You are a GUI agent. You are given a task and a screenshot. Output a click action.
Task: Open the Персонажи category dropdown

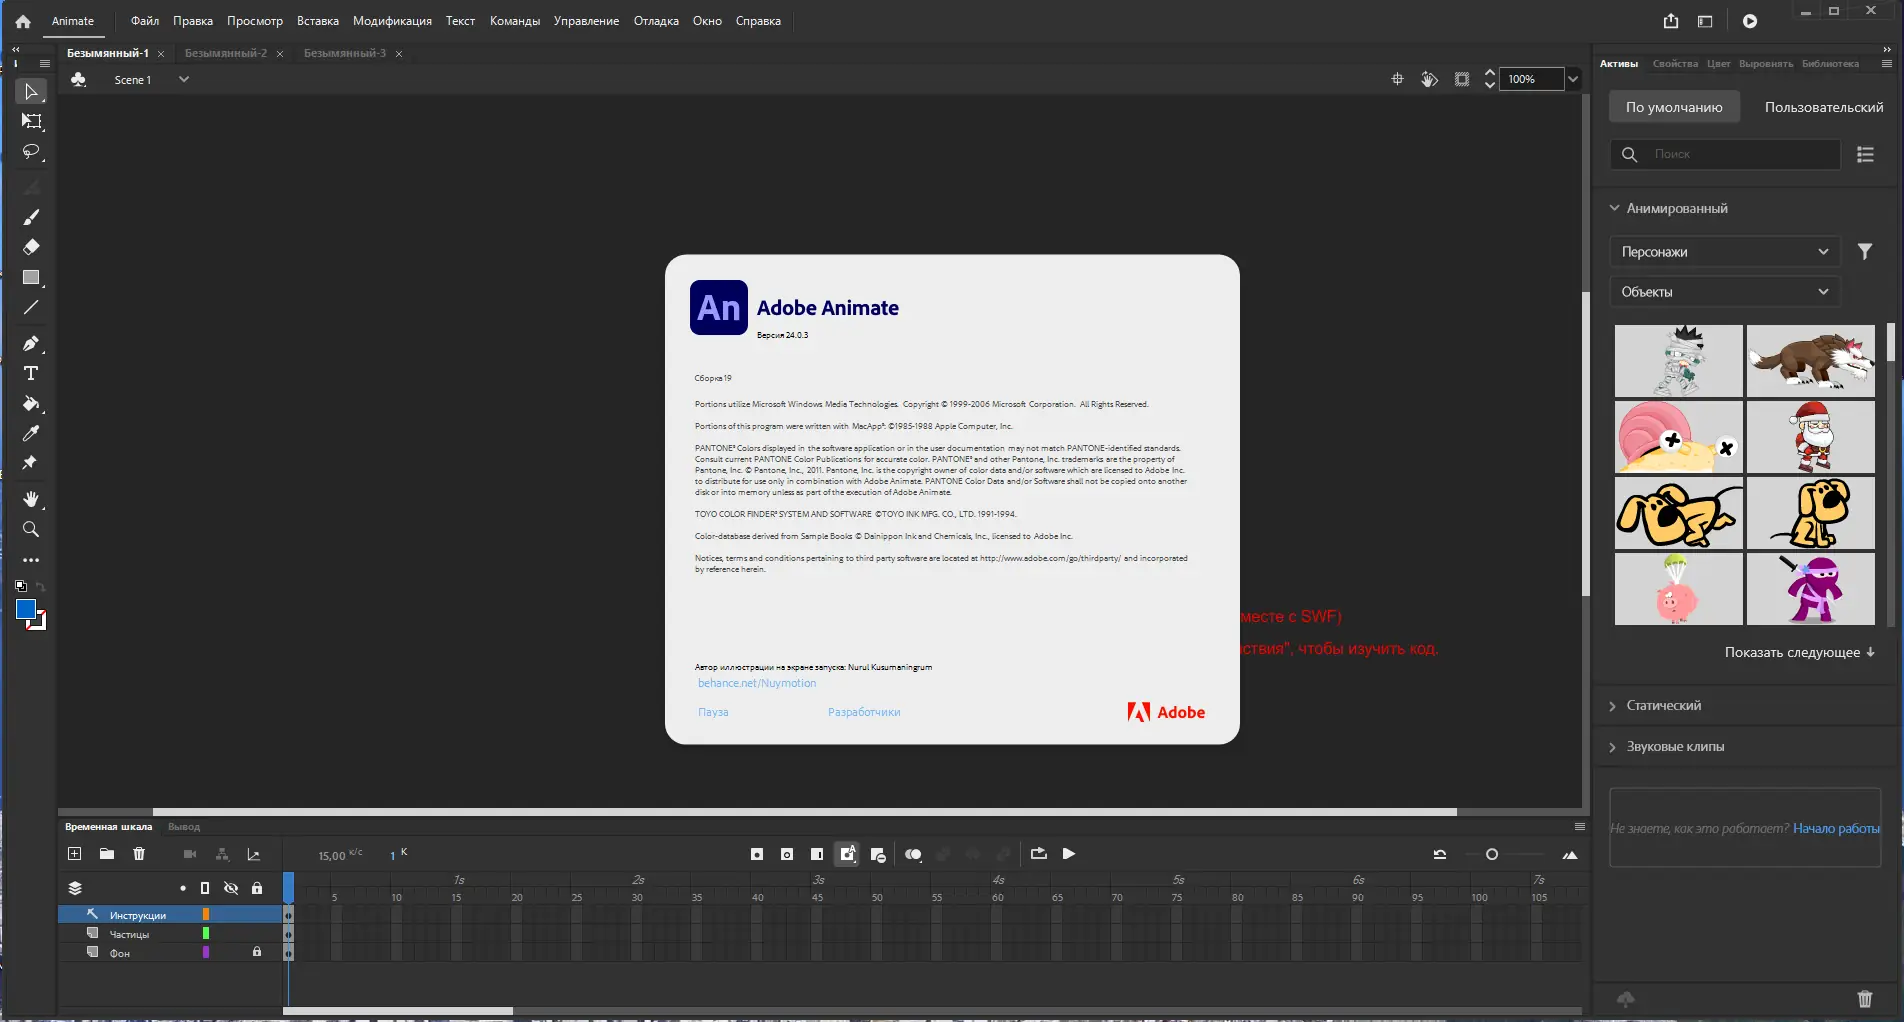point(1725,252)
